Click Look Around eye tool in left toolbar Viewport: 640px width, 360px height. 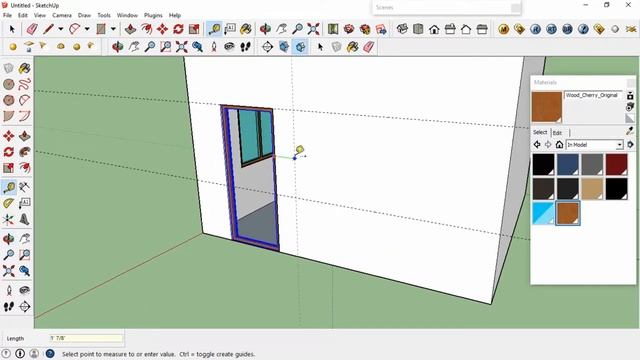point(24,290)
